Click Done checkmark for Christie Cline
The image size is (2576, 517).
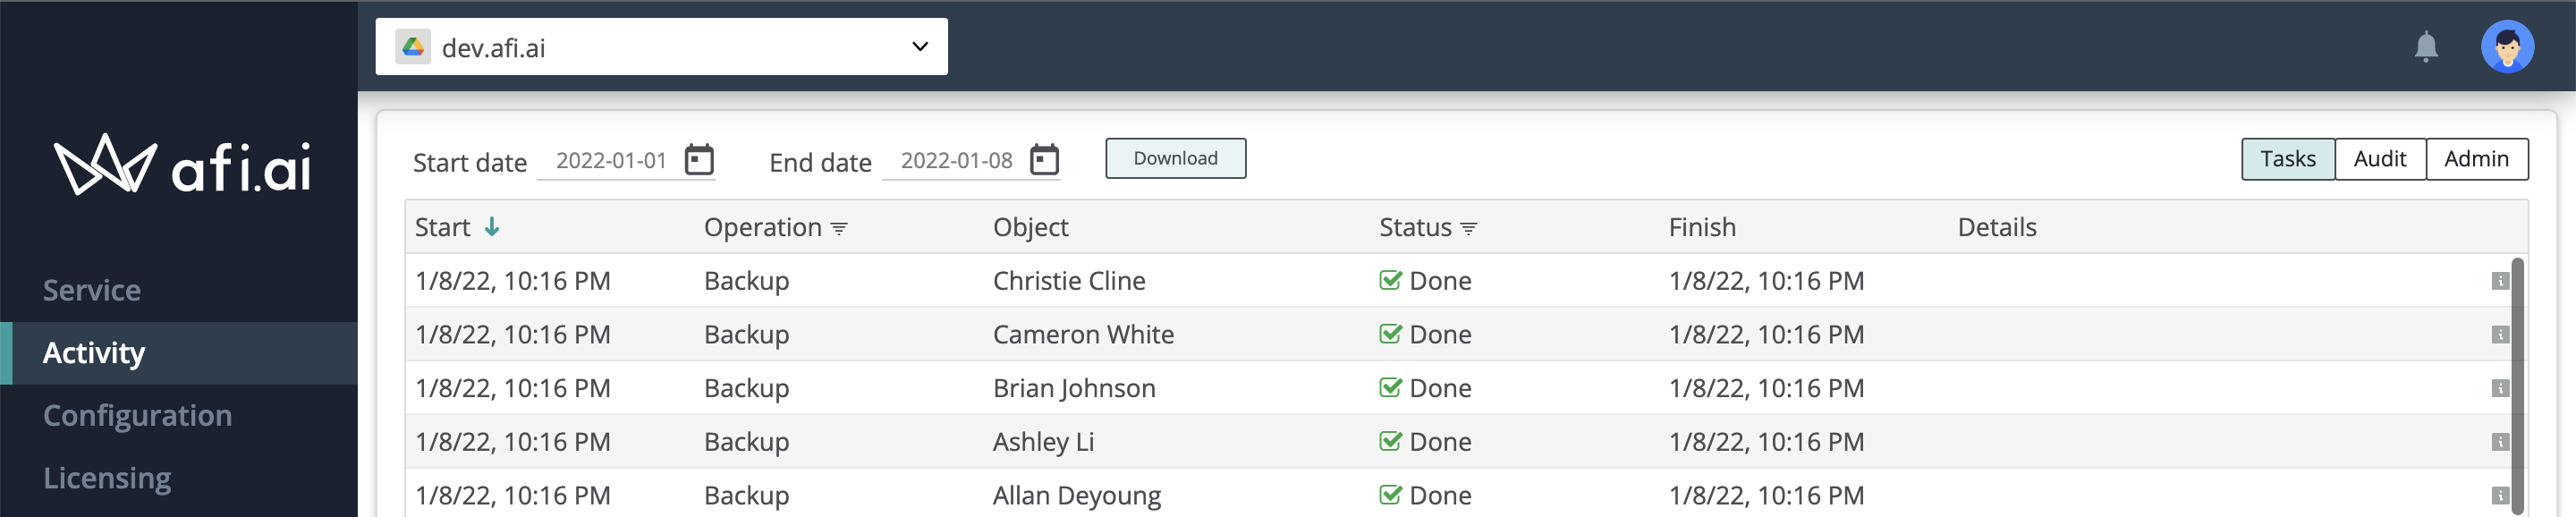click(1390, 280)
